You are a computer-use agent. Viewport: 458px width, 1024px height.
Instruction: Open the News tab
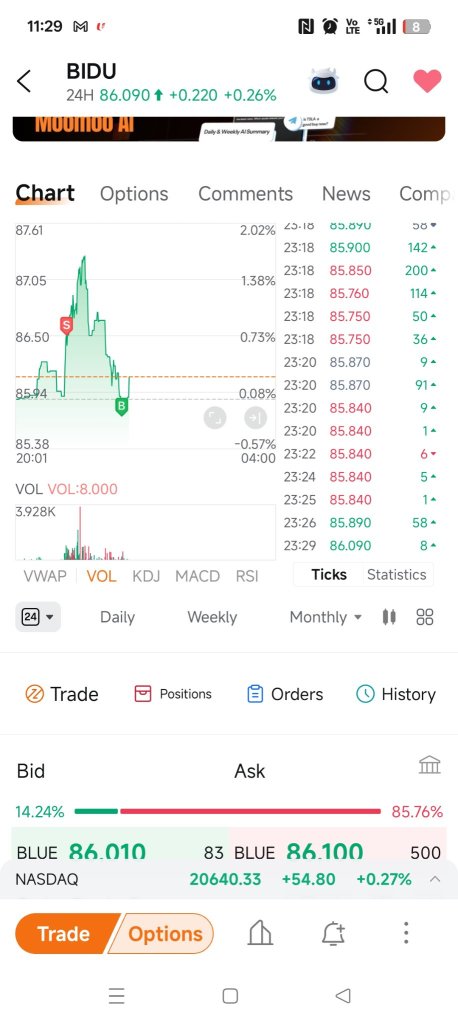coord(346,194)
